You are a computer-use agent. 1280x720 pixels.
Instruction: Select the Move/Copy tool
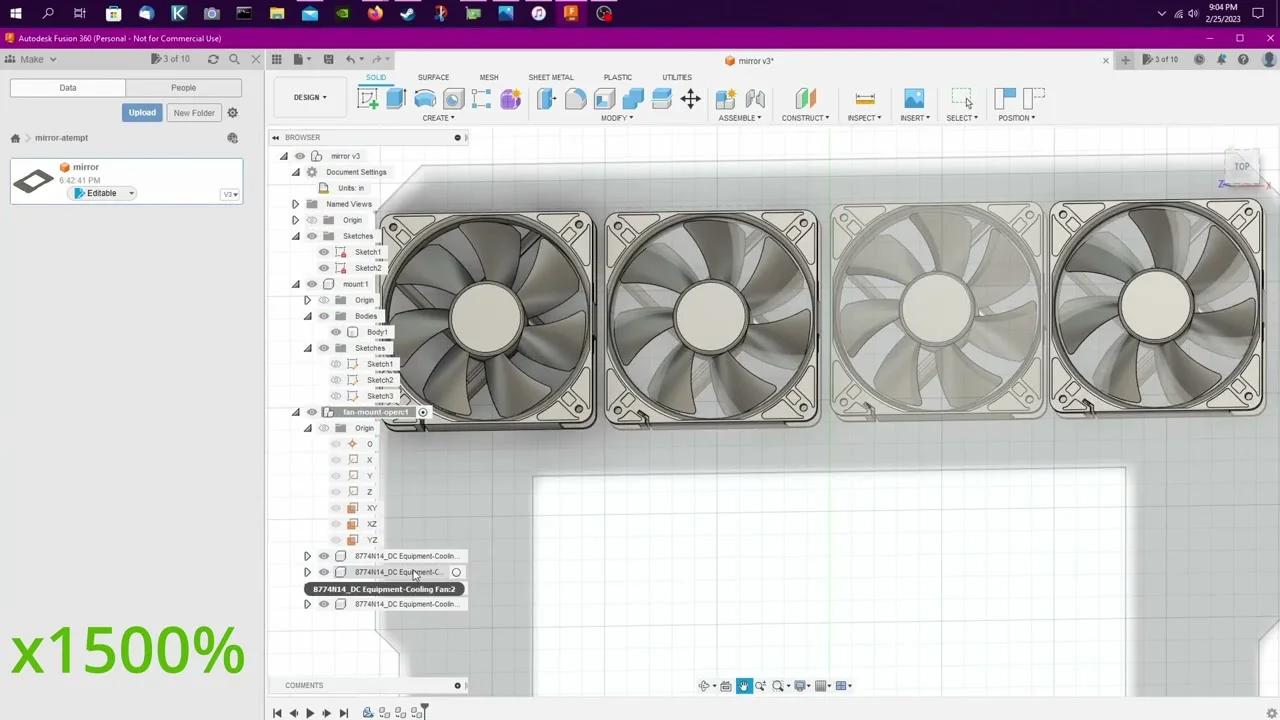(689, 97)
